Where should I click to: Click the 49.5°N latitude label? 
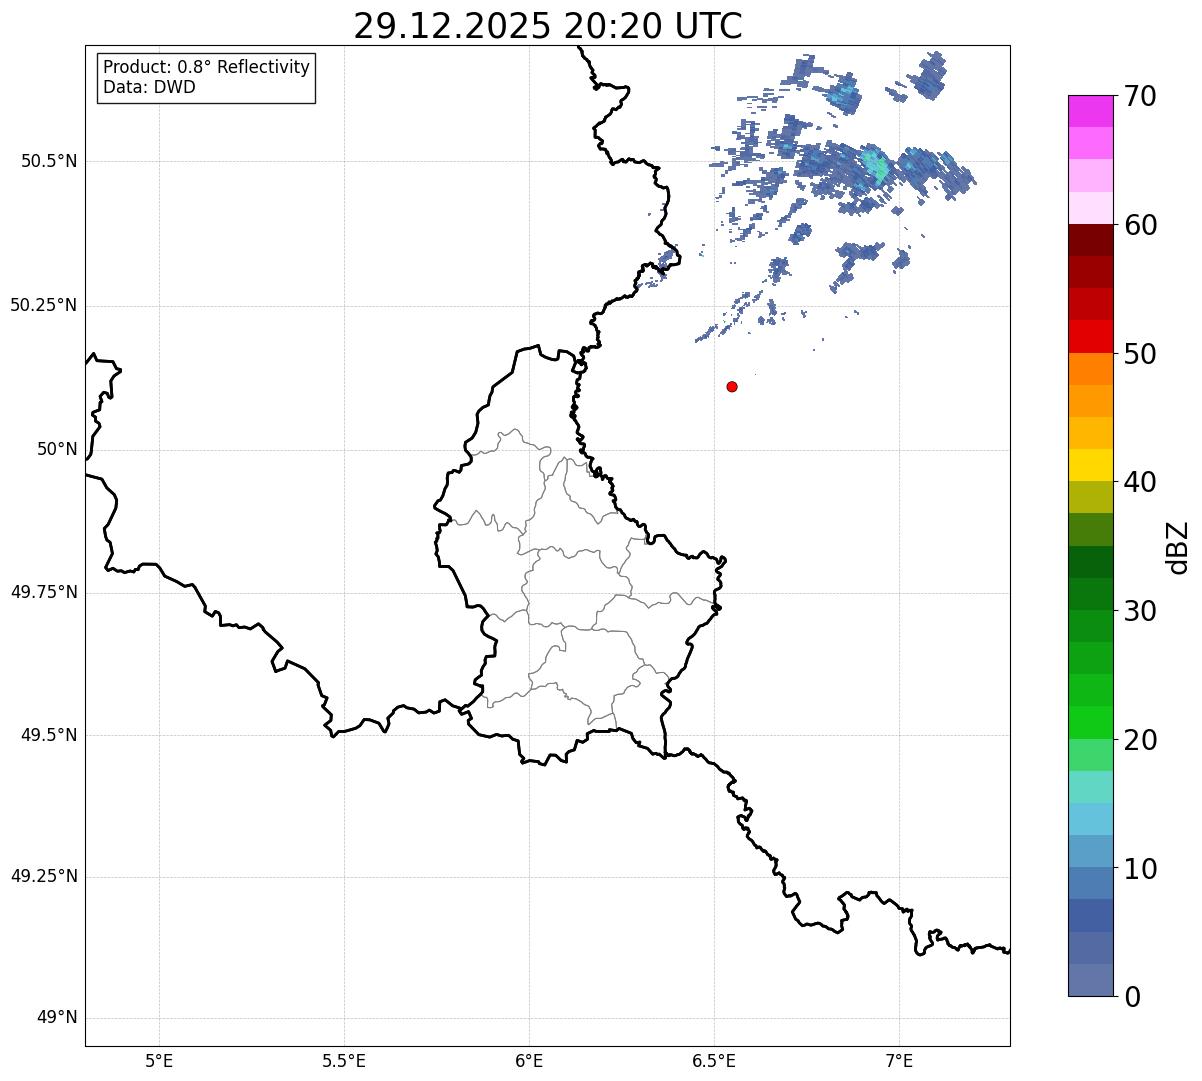pyautogui.click(x=48, y=735)
